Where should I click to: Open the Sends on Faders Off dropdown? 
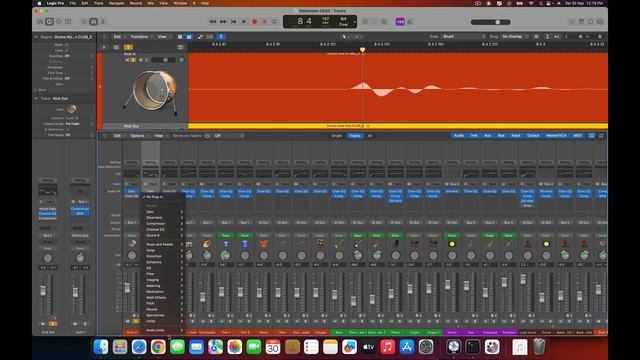(229, 136)
